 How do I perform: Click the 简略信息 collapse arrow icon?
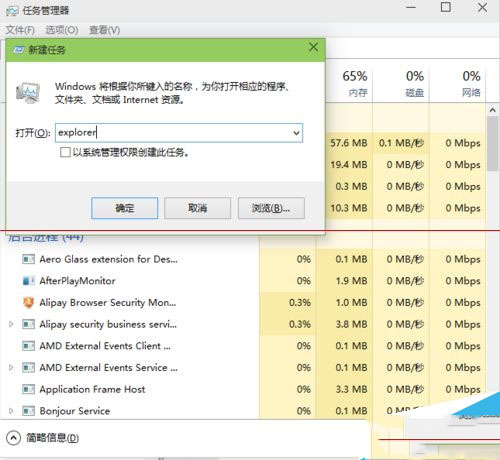coord(13,438)
